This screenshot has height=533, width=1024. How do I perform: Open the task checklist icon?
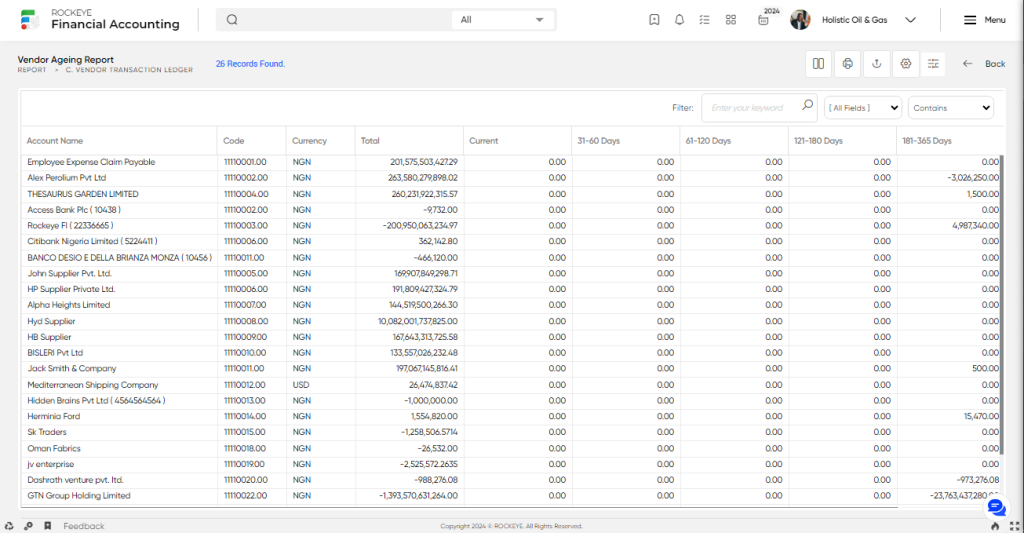click(704, 20)
